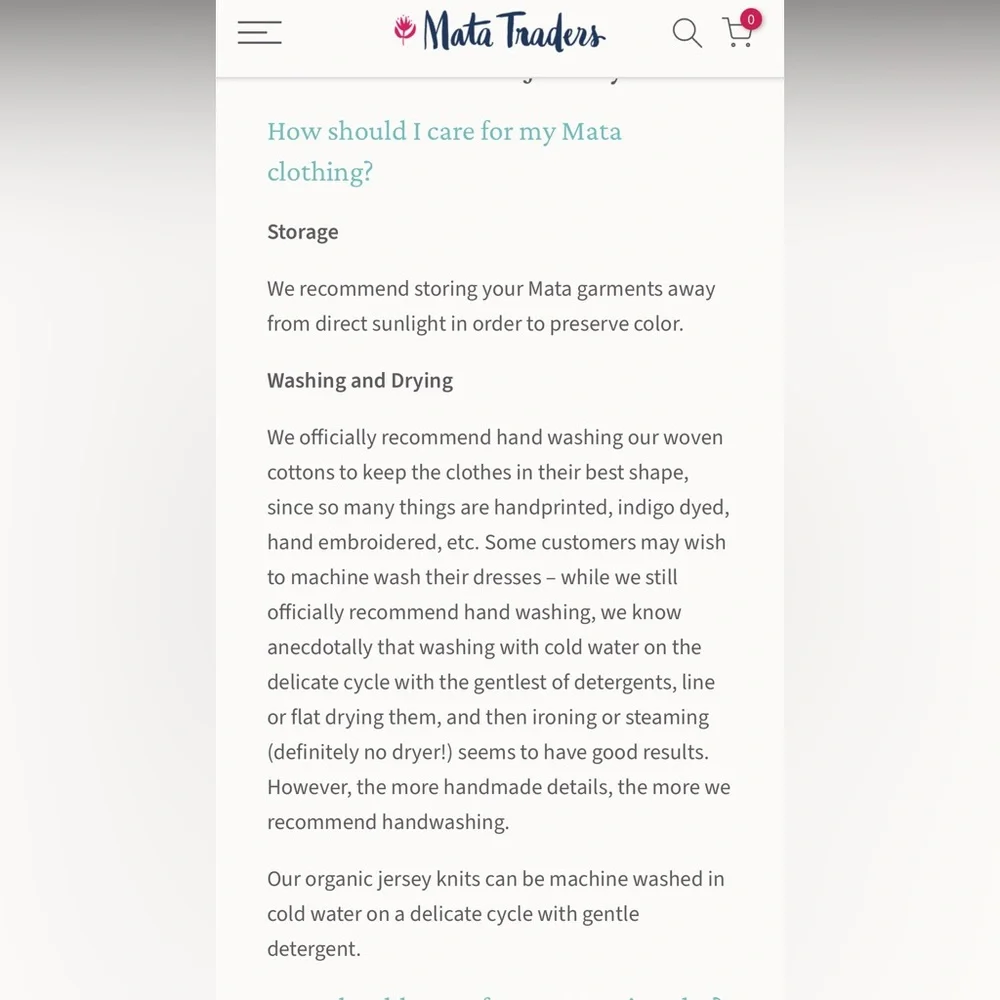Viewport: 1000px width, 1000px height.
Task: Click the 'delicate cycle with the gentlest' line
Action: [x=491, y=682]
